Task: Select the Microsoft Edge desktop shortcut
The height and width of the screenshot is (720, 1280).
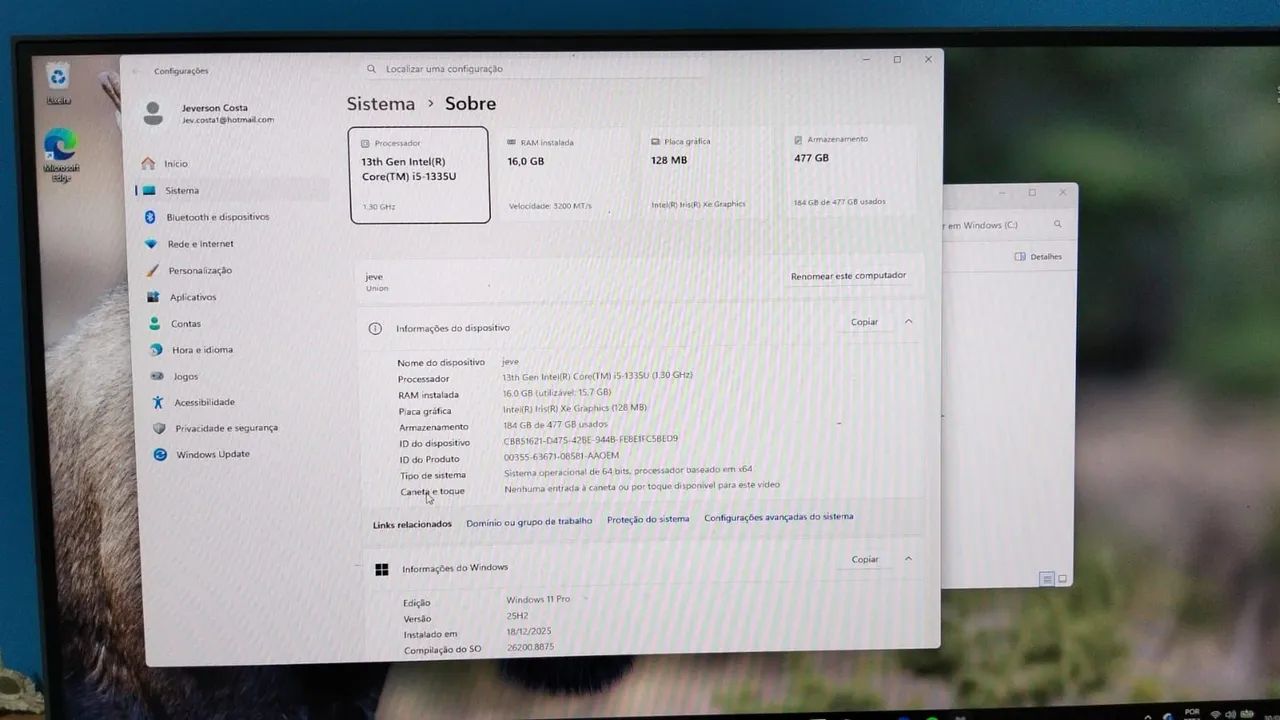Action: (x=60, y=156)
